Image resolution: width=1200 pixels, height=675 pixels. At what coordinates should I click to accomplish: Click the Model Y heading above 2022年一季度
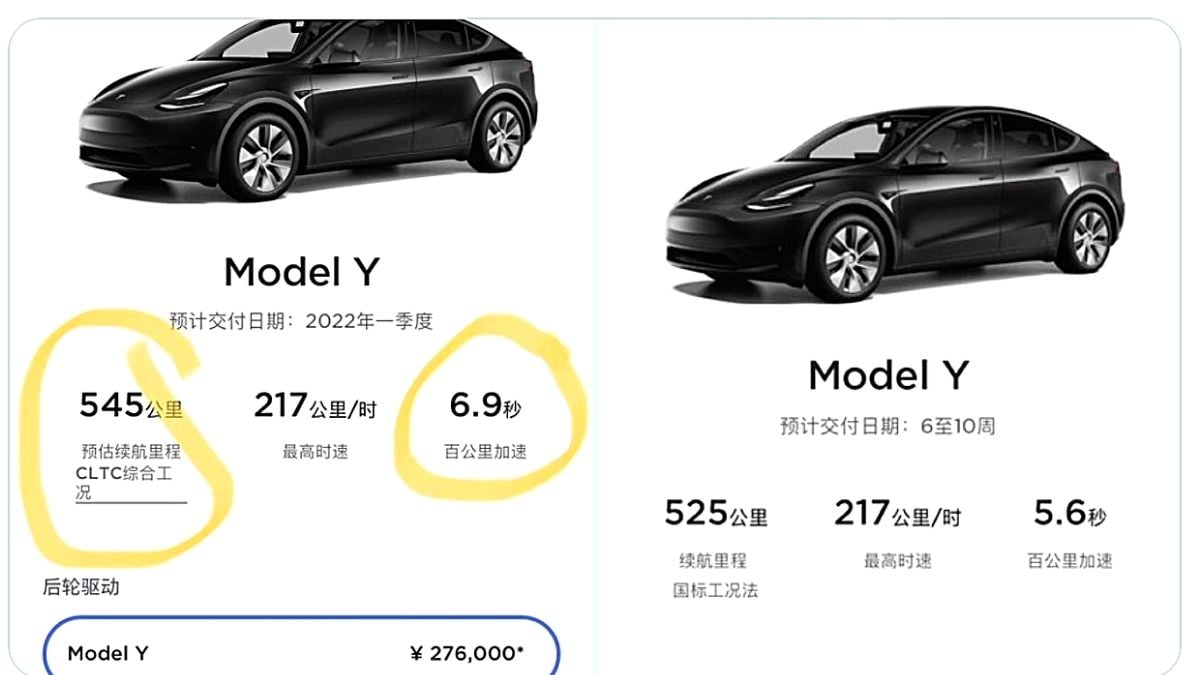click(301, 271)
